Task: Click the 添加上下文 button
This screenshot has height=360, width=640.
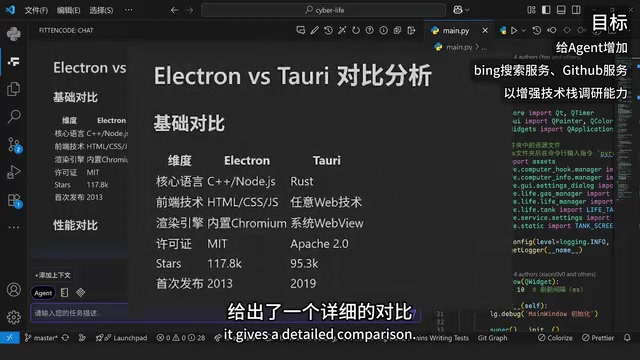Action: 53,275
